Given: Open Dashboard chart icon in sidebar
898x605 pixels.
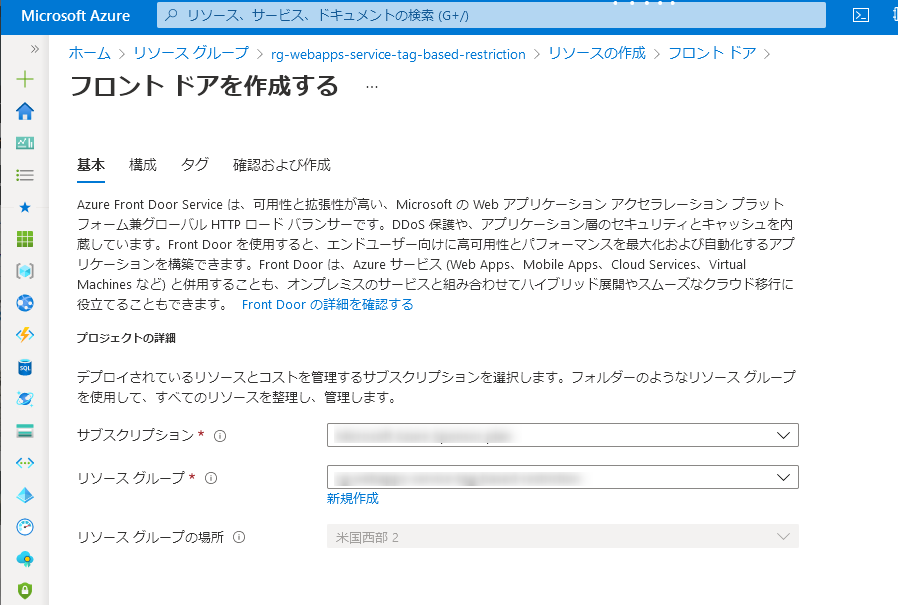Looking at the screenshot, I should (x=25, y=143).
